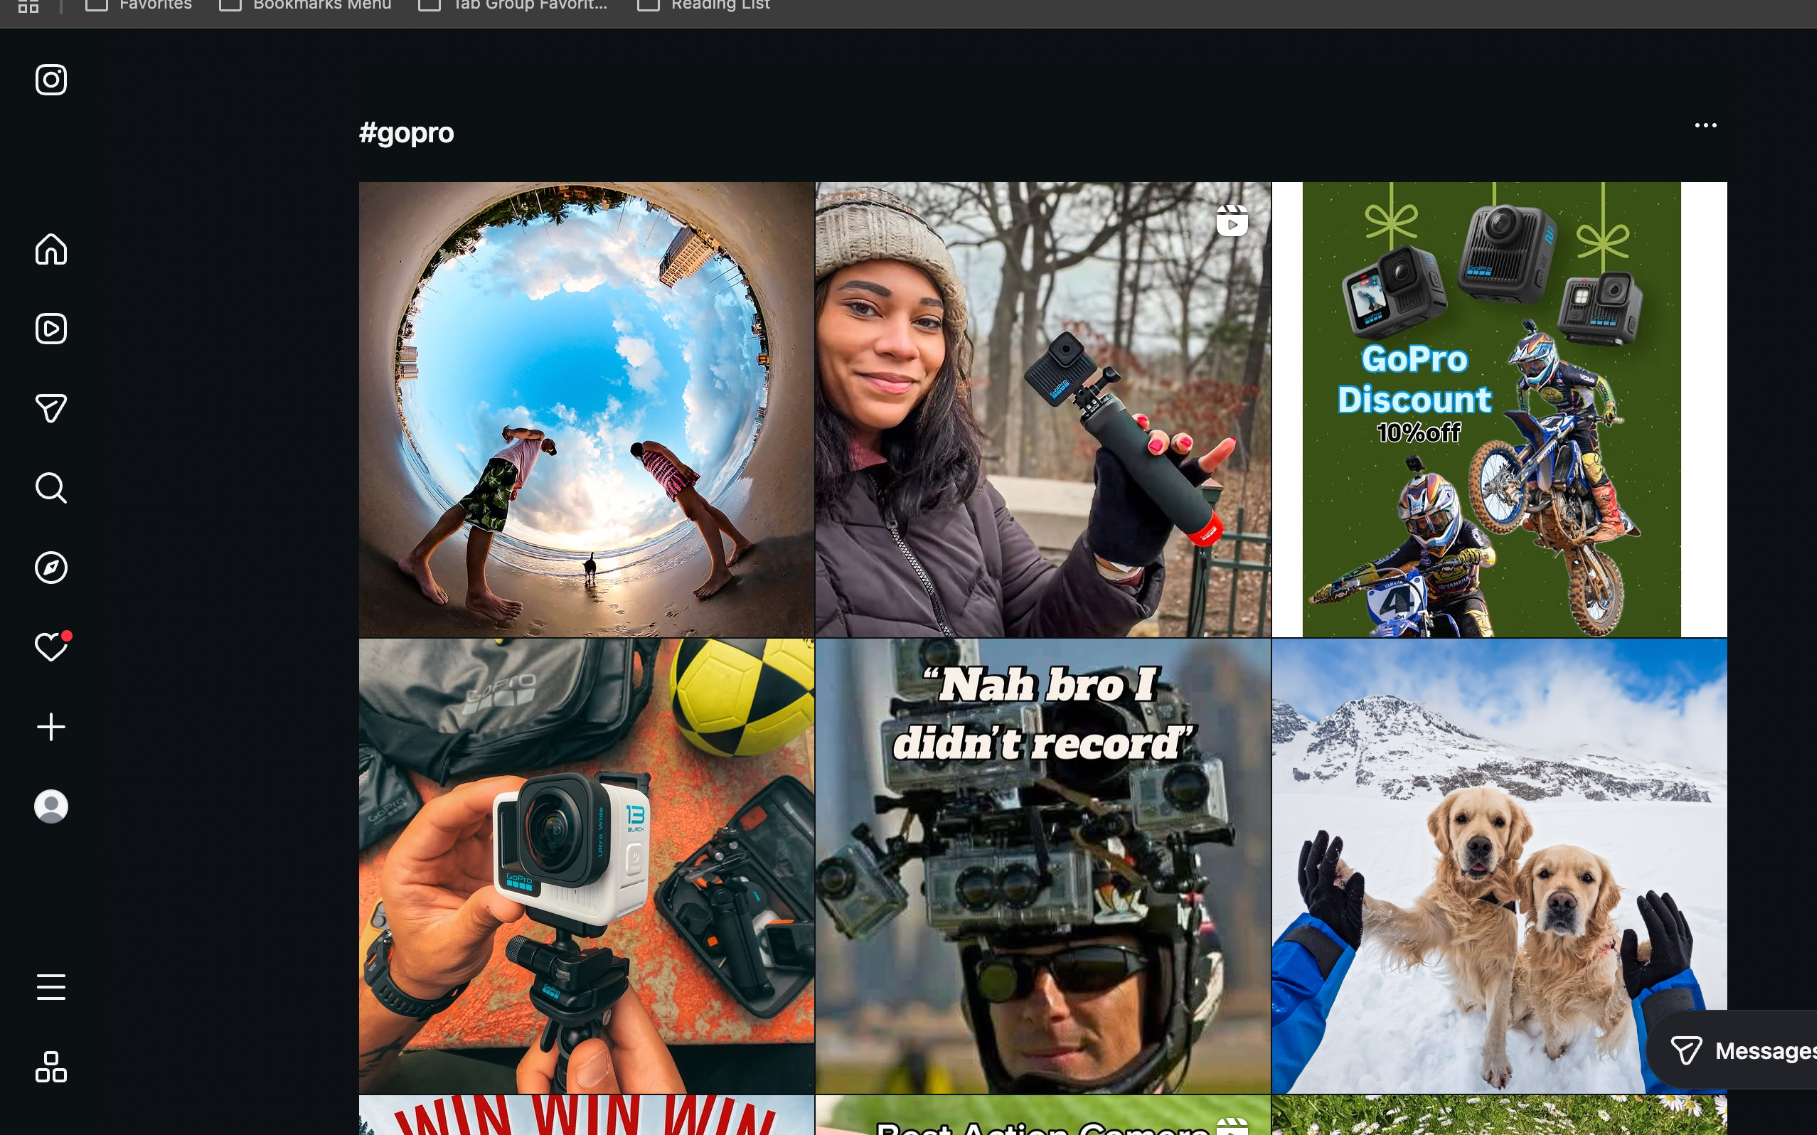
Task: Open the Home feed icon
Action: tap(50, 249)
